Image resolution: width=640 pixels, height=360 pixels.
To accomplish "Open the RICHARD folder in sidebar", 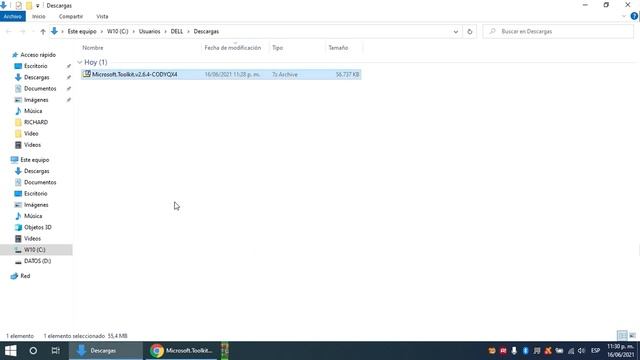I will (x=36, y=122).
